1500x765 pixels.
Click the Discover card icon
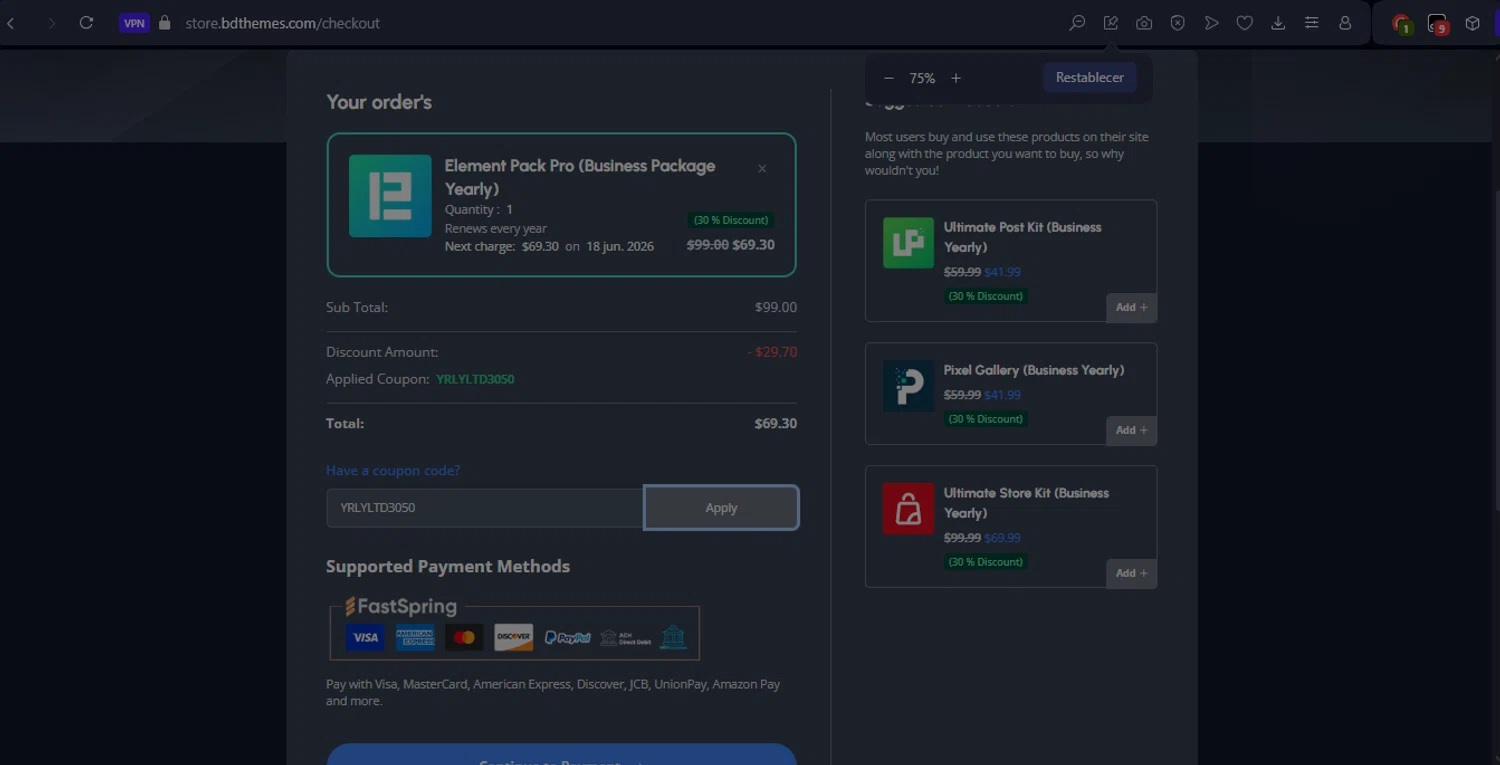514,637
